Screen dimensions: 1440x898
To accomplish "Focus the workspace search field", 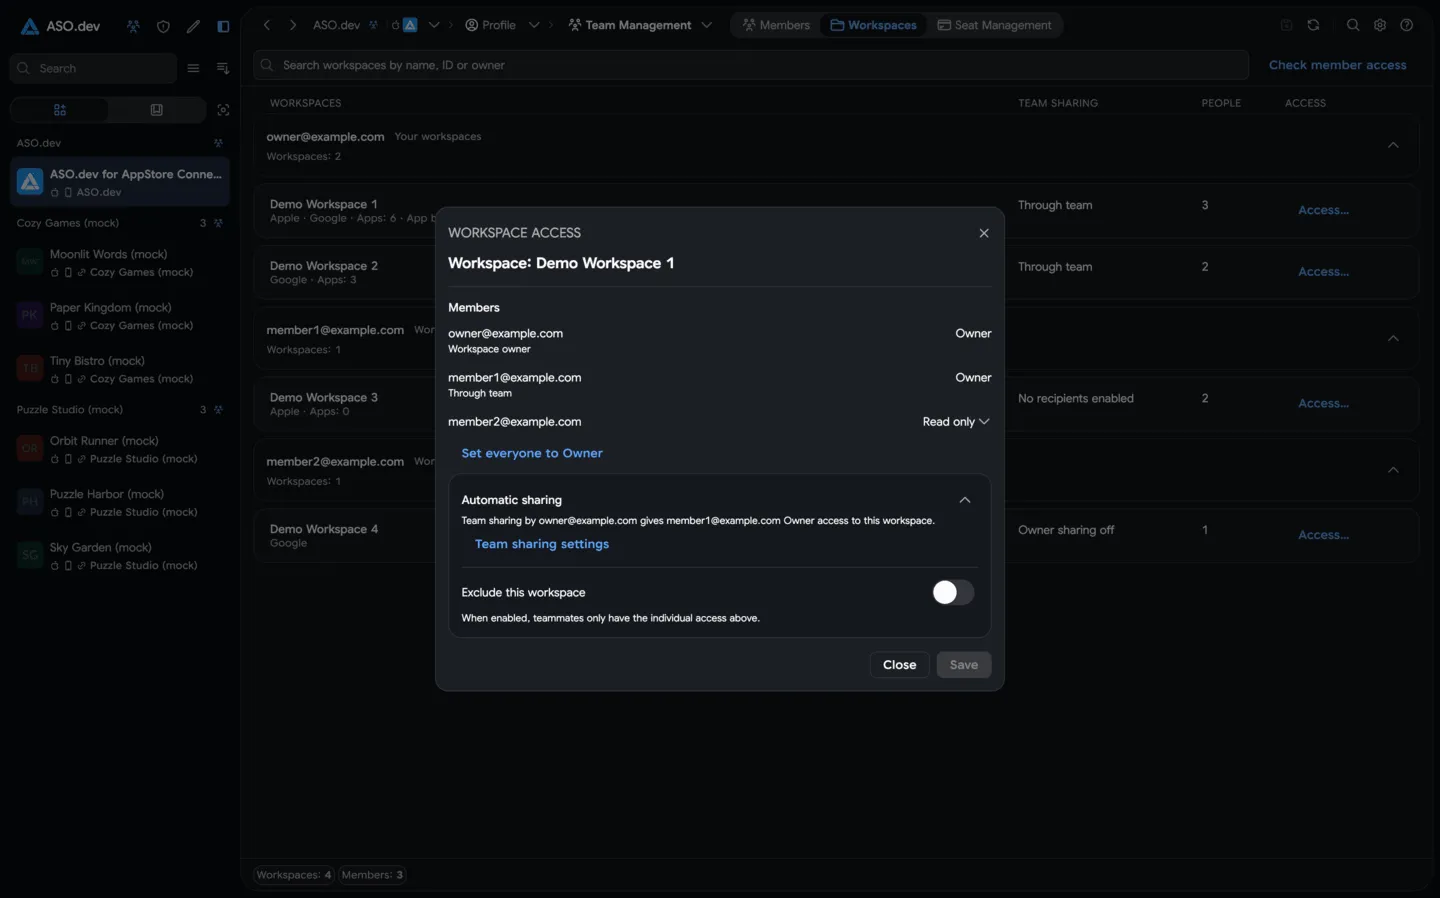I will tap(751, 65).
